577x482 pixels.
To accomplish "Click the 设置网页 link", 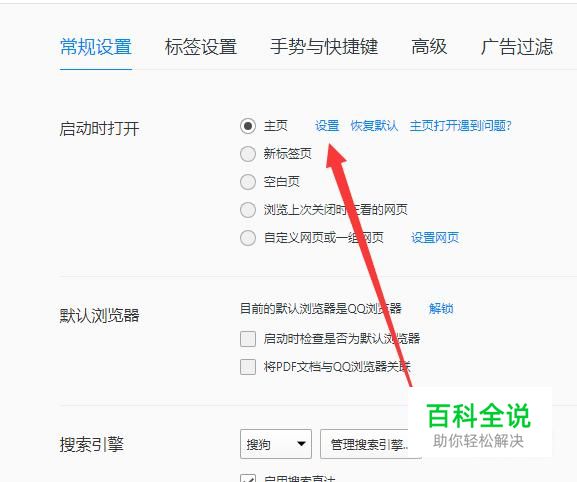I will point(435,238).
